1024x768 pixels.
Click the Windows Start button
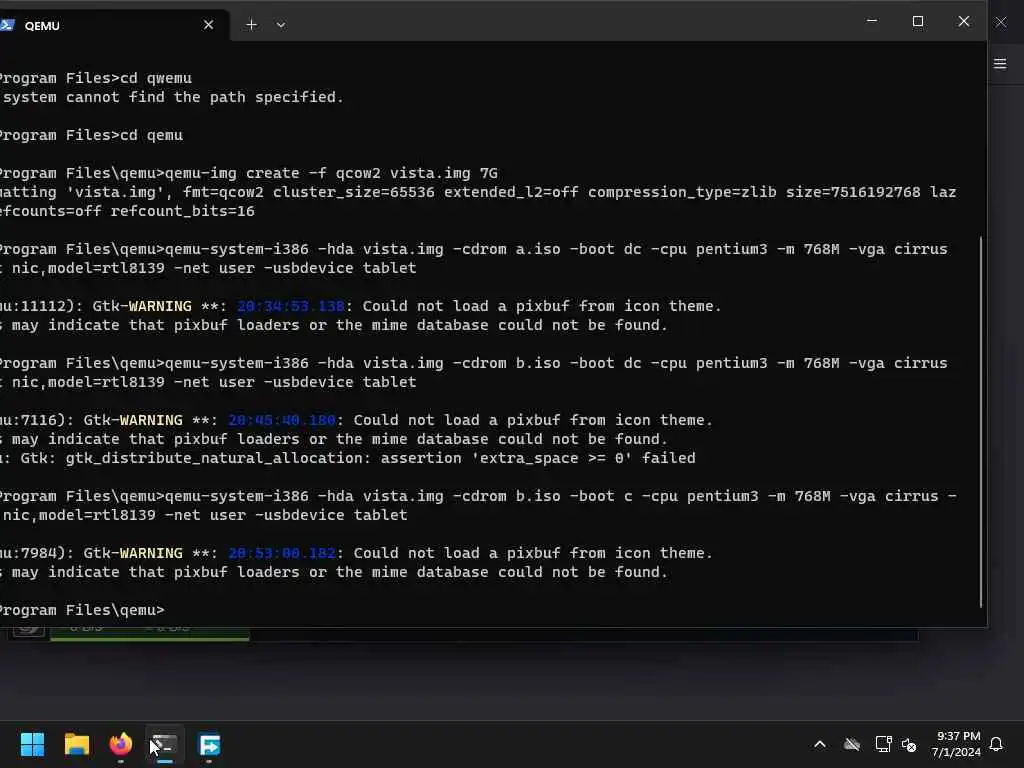32,744
